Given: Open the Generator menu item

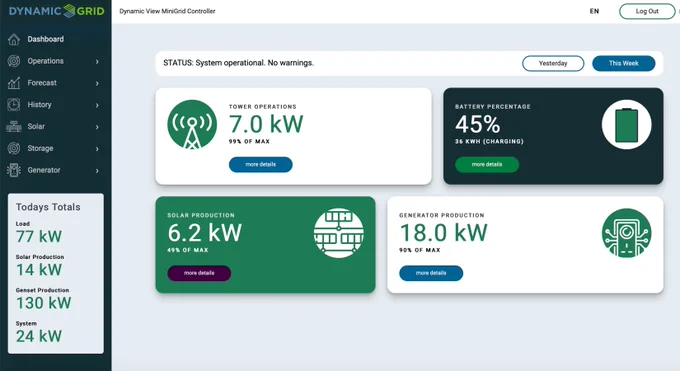Looking at the screenshot, I should pos(44,170).
